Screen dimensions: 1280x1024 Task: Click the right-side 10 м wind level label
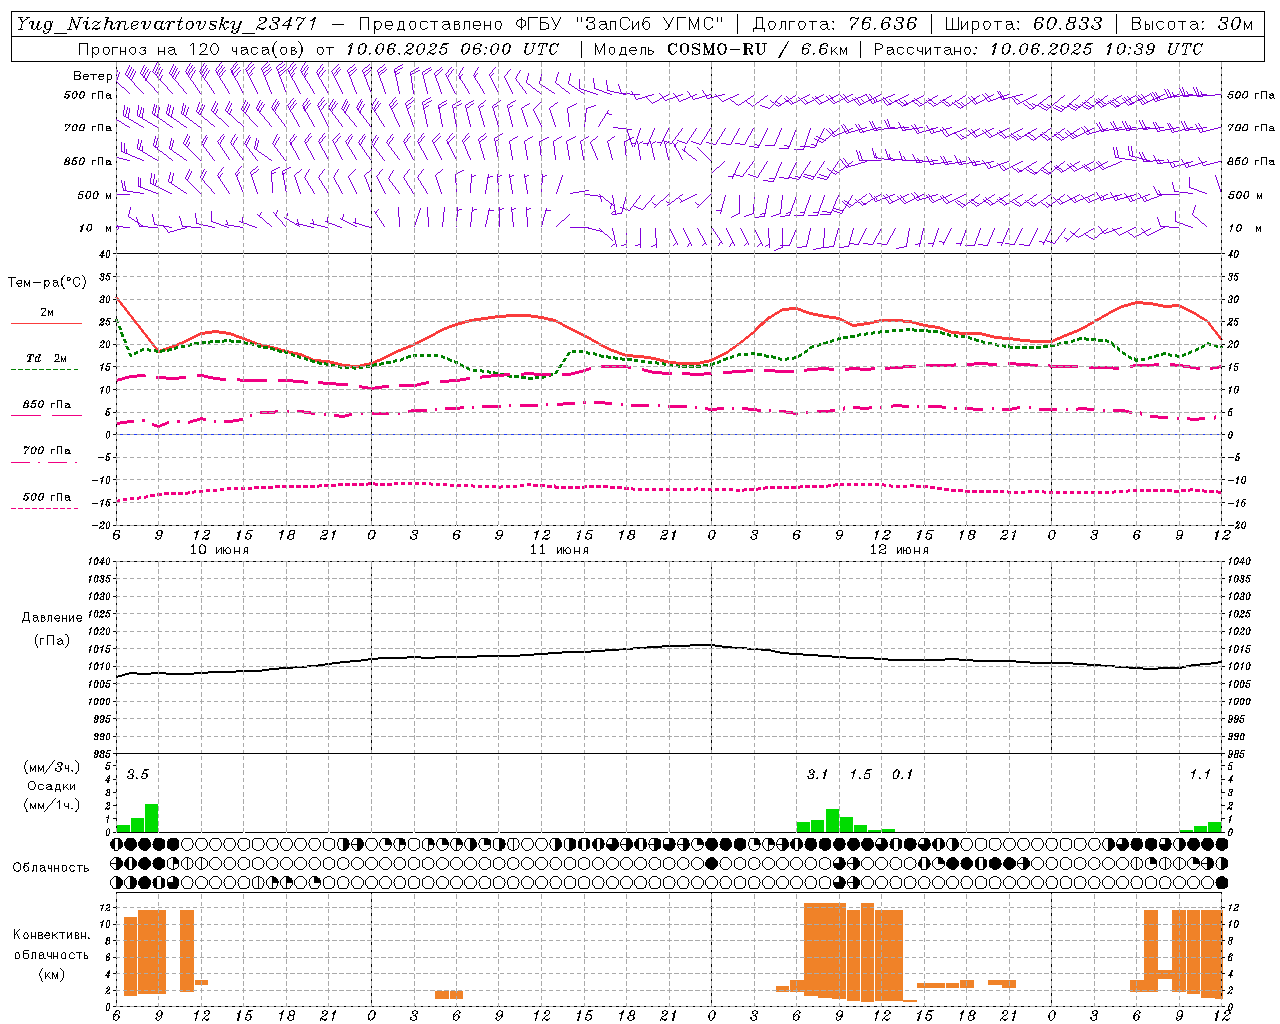tap(1244, 229)
